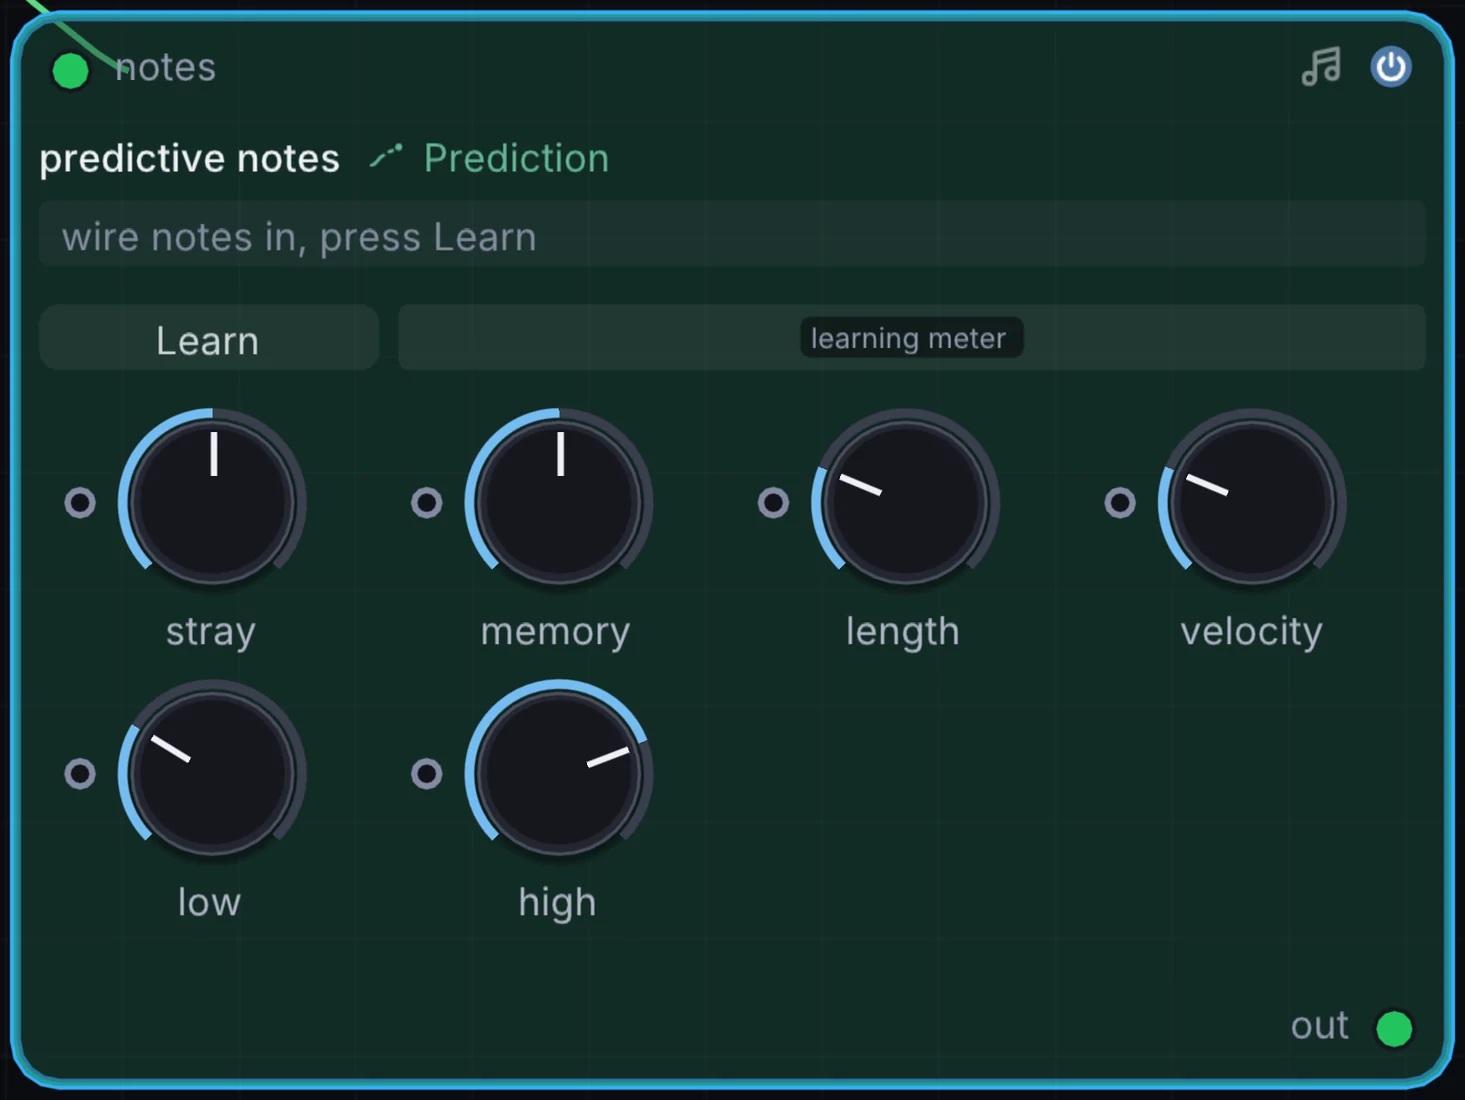Viewport: 1465px width, 1100px height.
Task: Click the length knob
Action: point(905,501)
